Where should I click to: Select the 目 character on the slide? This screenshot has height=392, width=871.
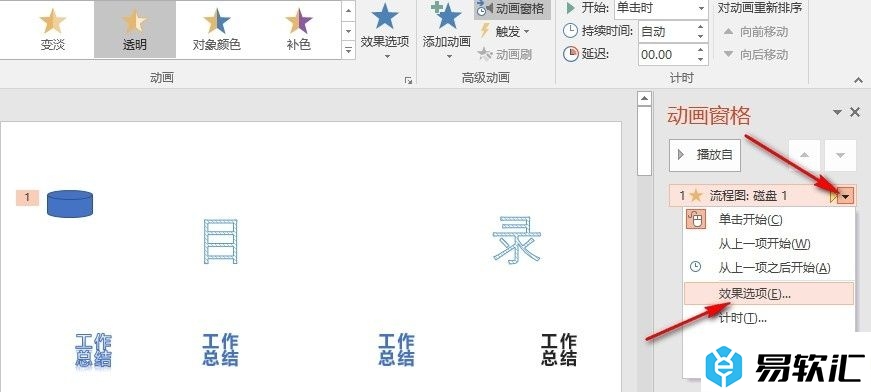[x=221, y=242]
